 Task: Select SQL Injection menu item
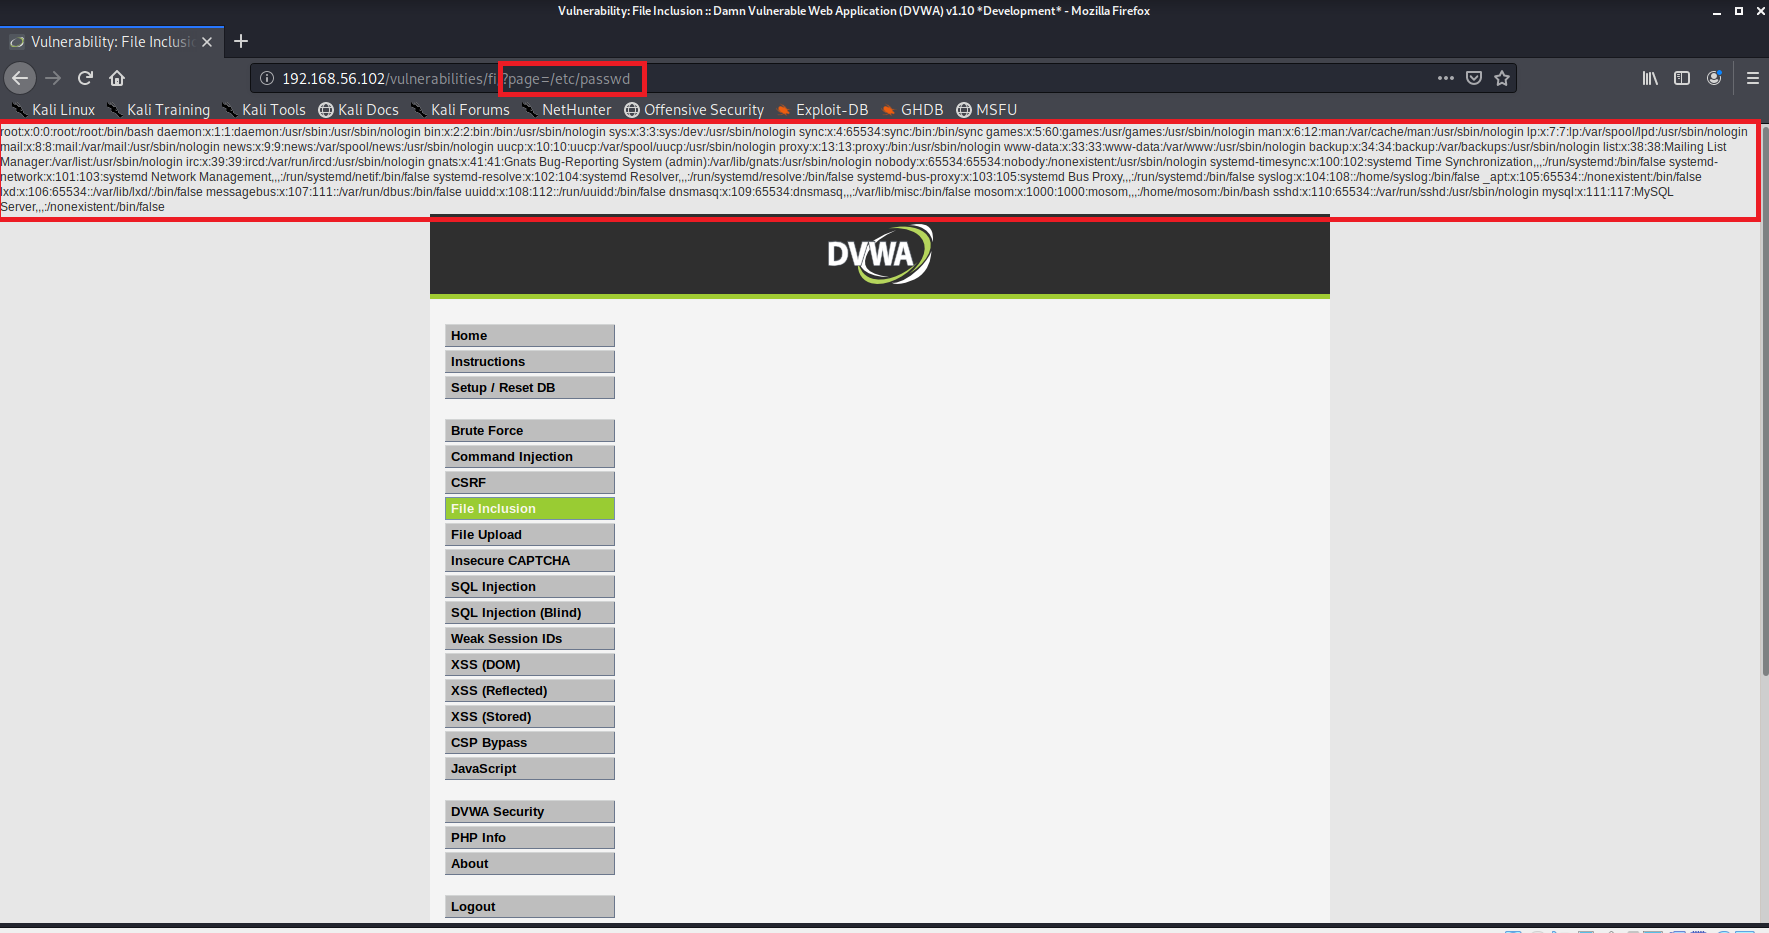point(530,587)
